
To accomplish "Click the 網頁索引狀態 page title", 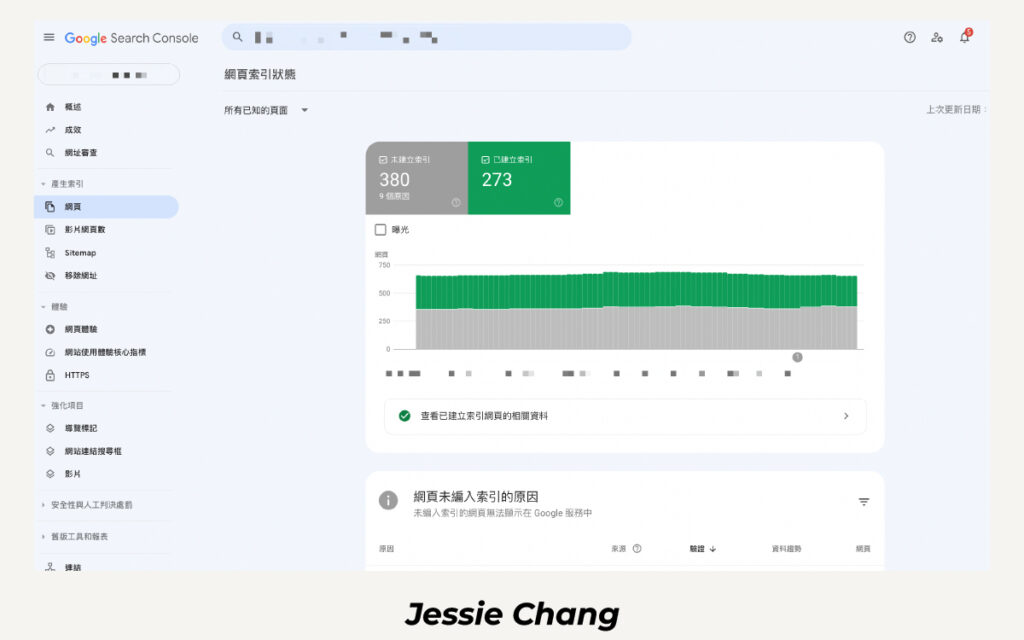I will (x=260, y=74).
